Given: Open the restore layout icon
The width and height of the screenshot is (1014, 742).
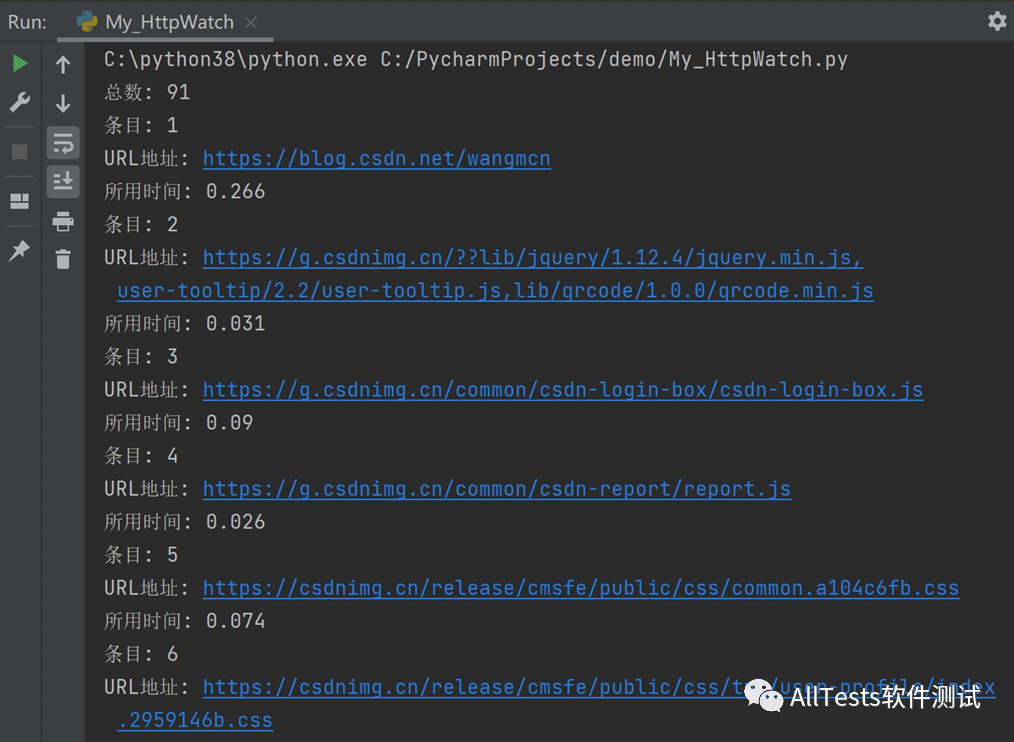Looking at the screenshot, I should pos(20,201).
